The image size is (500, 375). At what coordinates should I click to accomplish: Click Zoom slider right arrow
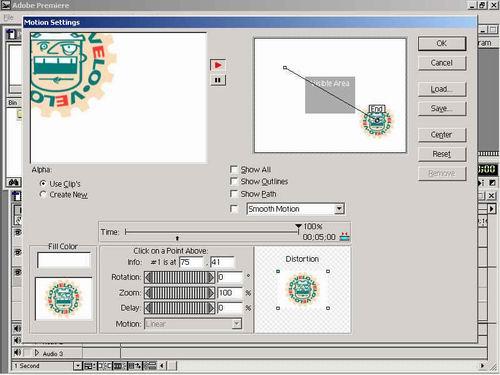(x=211, y=293)
